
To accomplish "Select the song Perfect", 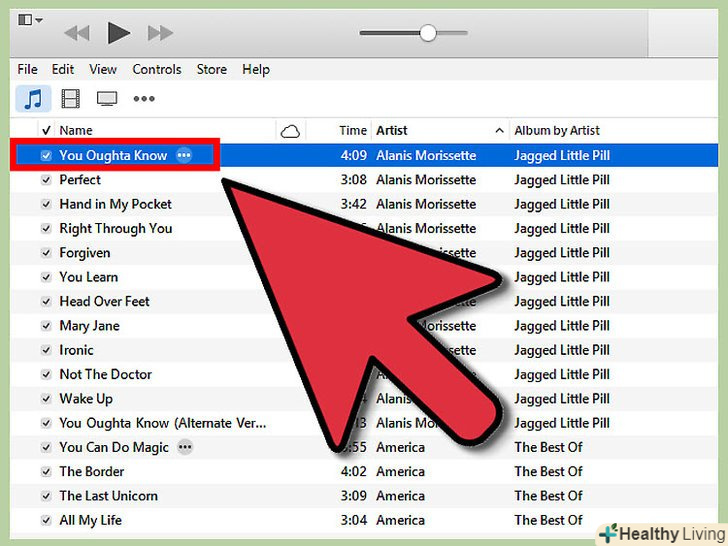I will pos(80,180).
